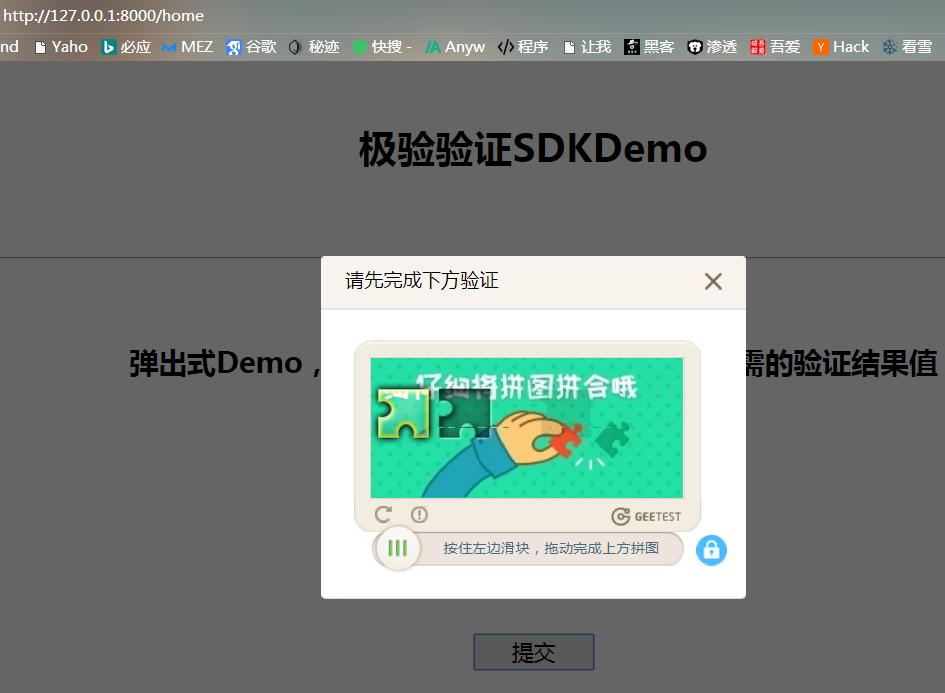Image resolution: width=945 pixels, height=693 pixels.
Task: Click the feedback exclamation icon
Action: [419, 515]
